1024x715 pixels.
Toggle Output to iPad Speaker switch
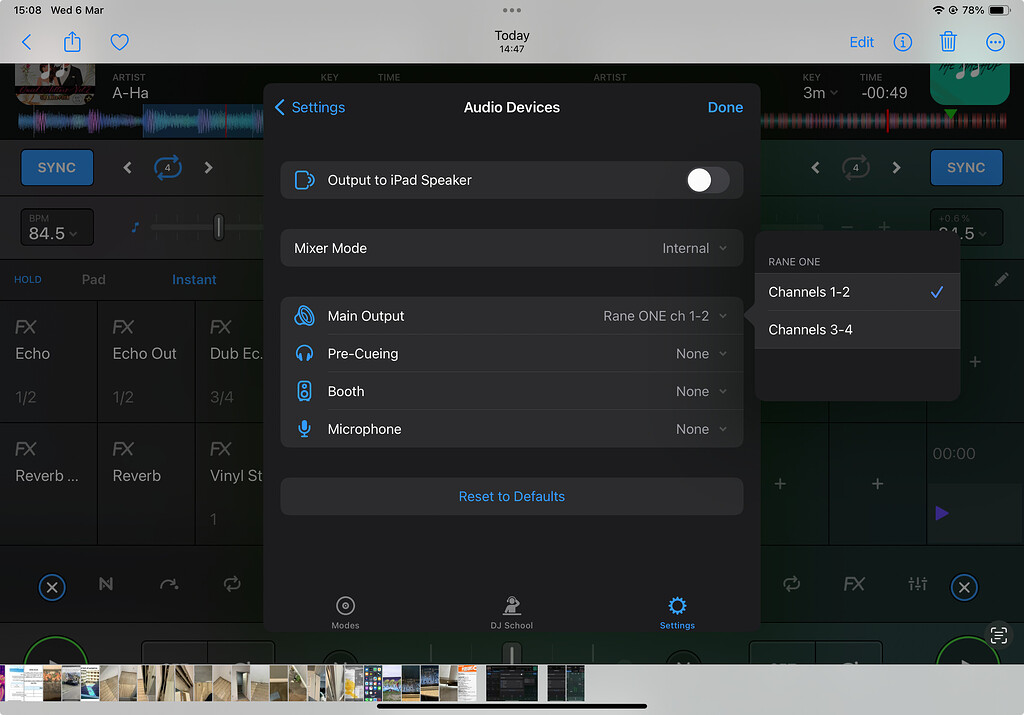(x=707, y=180)
